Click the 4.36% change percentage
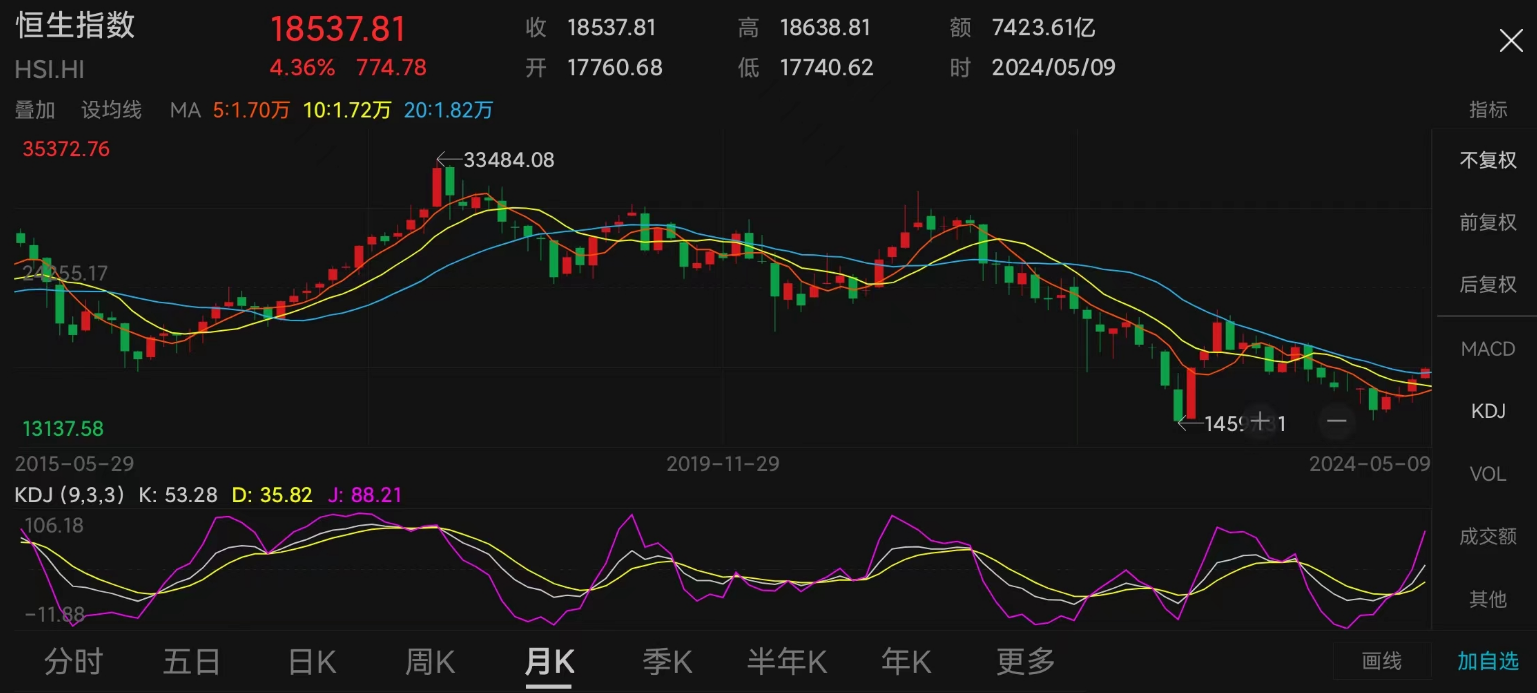The image size is (1537, 693). [x=302, y=68]
